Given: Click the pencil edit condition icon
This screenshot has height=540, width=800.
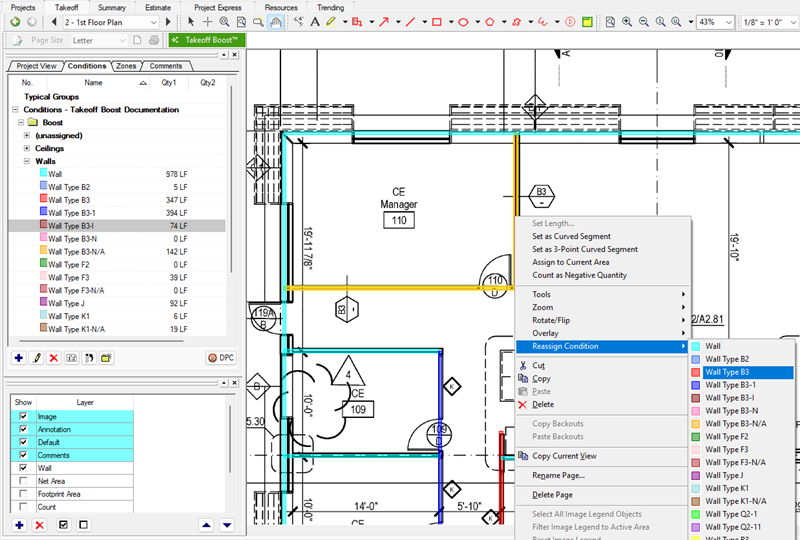Looking at the screenshot, I should coord(37,357).
